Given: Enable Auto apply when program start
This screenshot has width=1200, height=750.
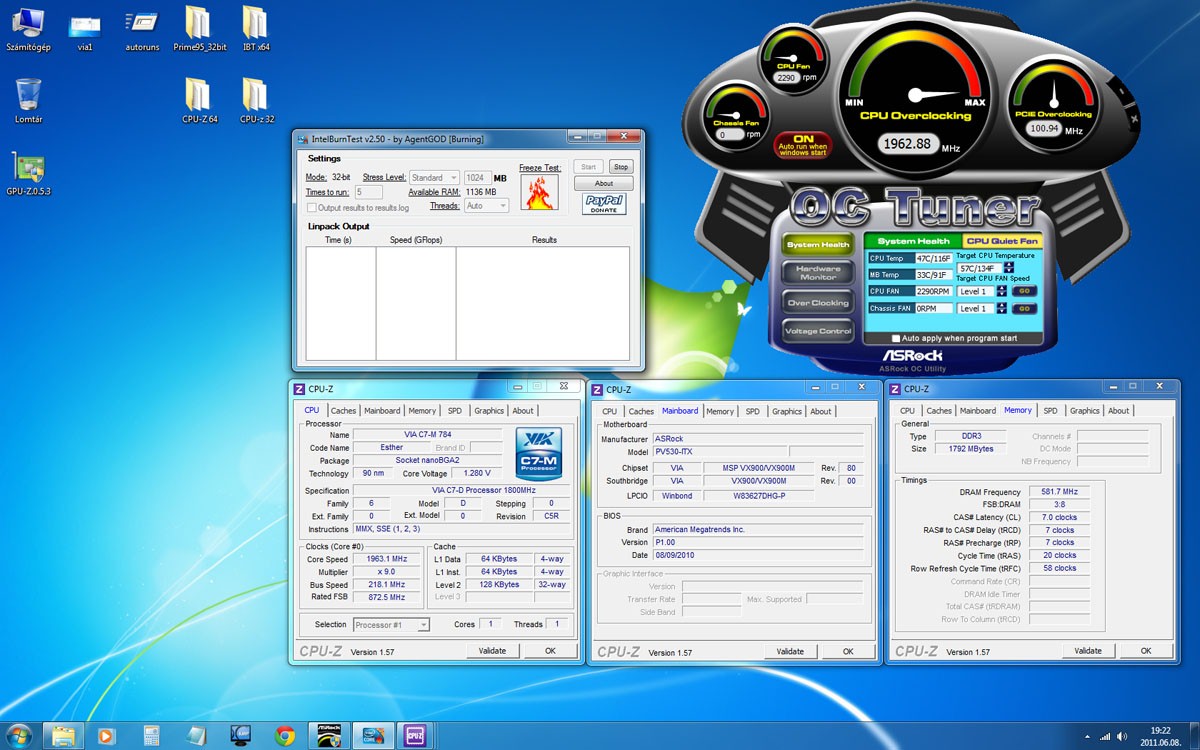Looking at the screenshot, I should pos(897,338).
